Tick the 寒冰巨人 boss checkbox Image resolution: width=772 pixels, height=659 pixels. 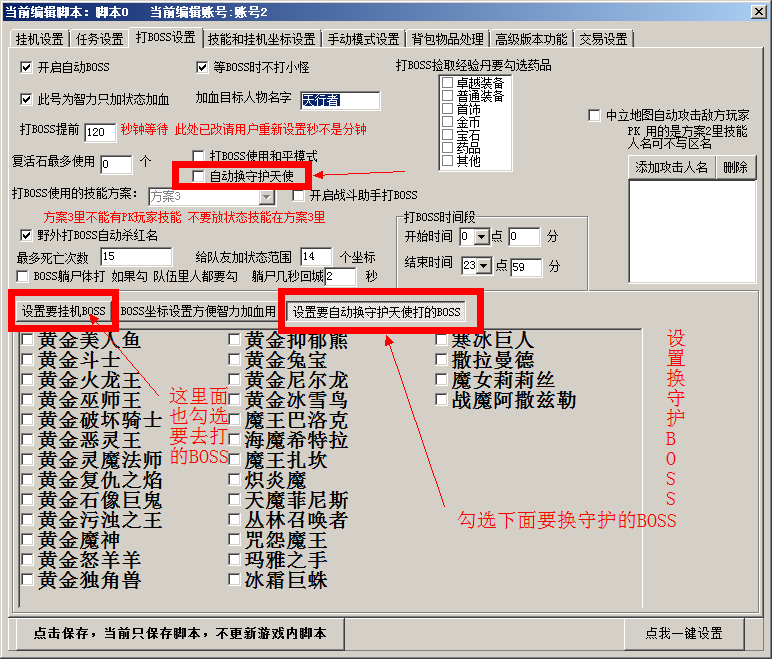point(442,340)
